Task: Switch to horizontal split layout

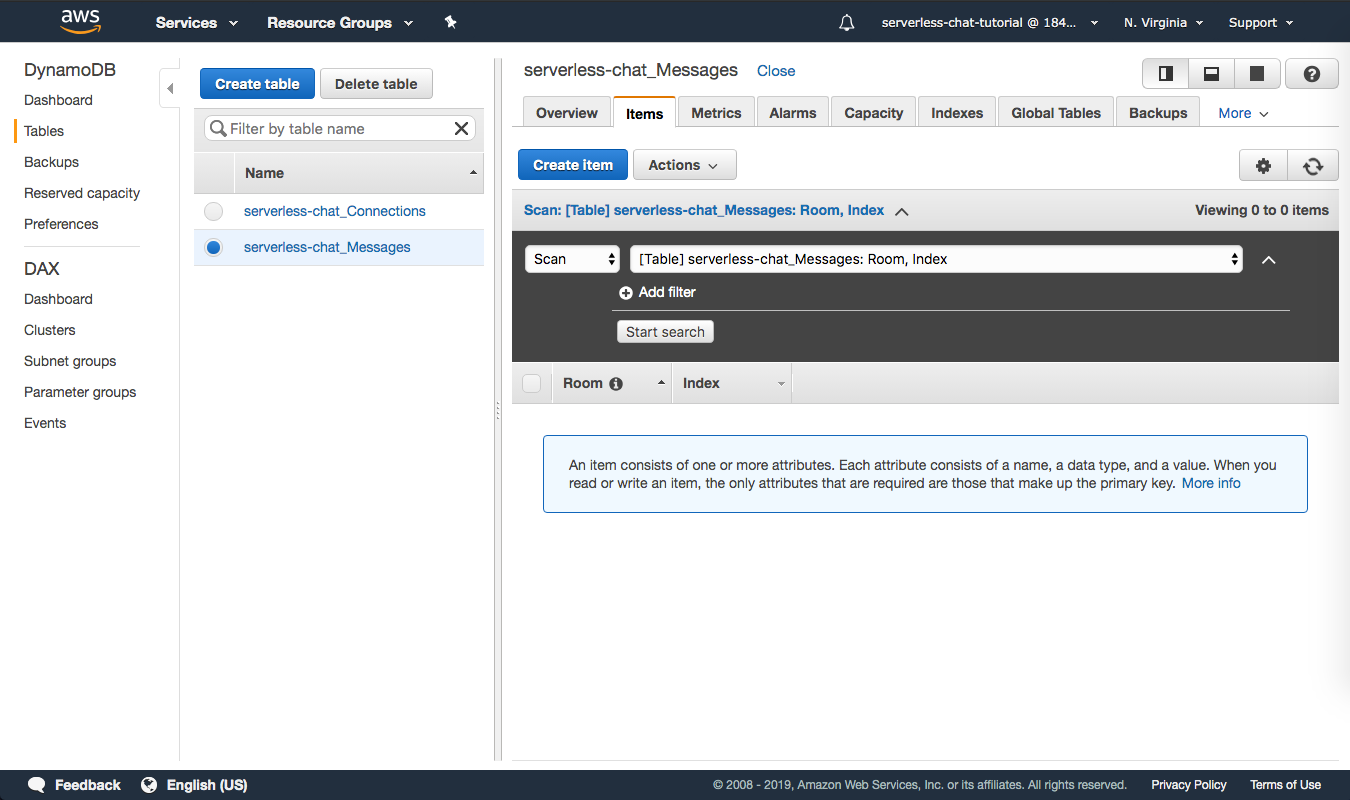Action: click(1211, 74)
